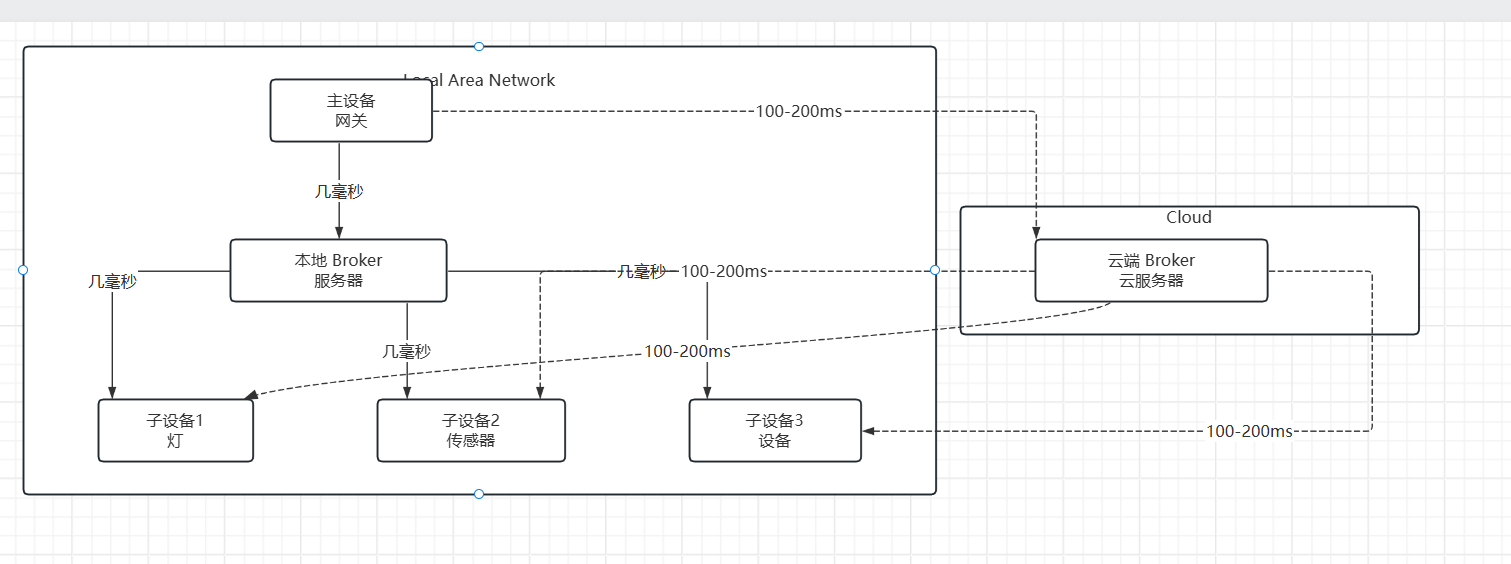Screen dimensions: 1511x564
Task: Click 100-200ms label on line into 子设备3
Action: (x=1250, y=431)
